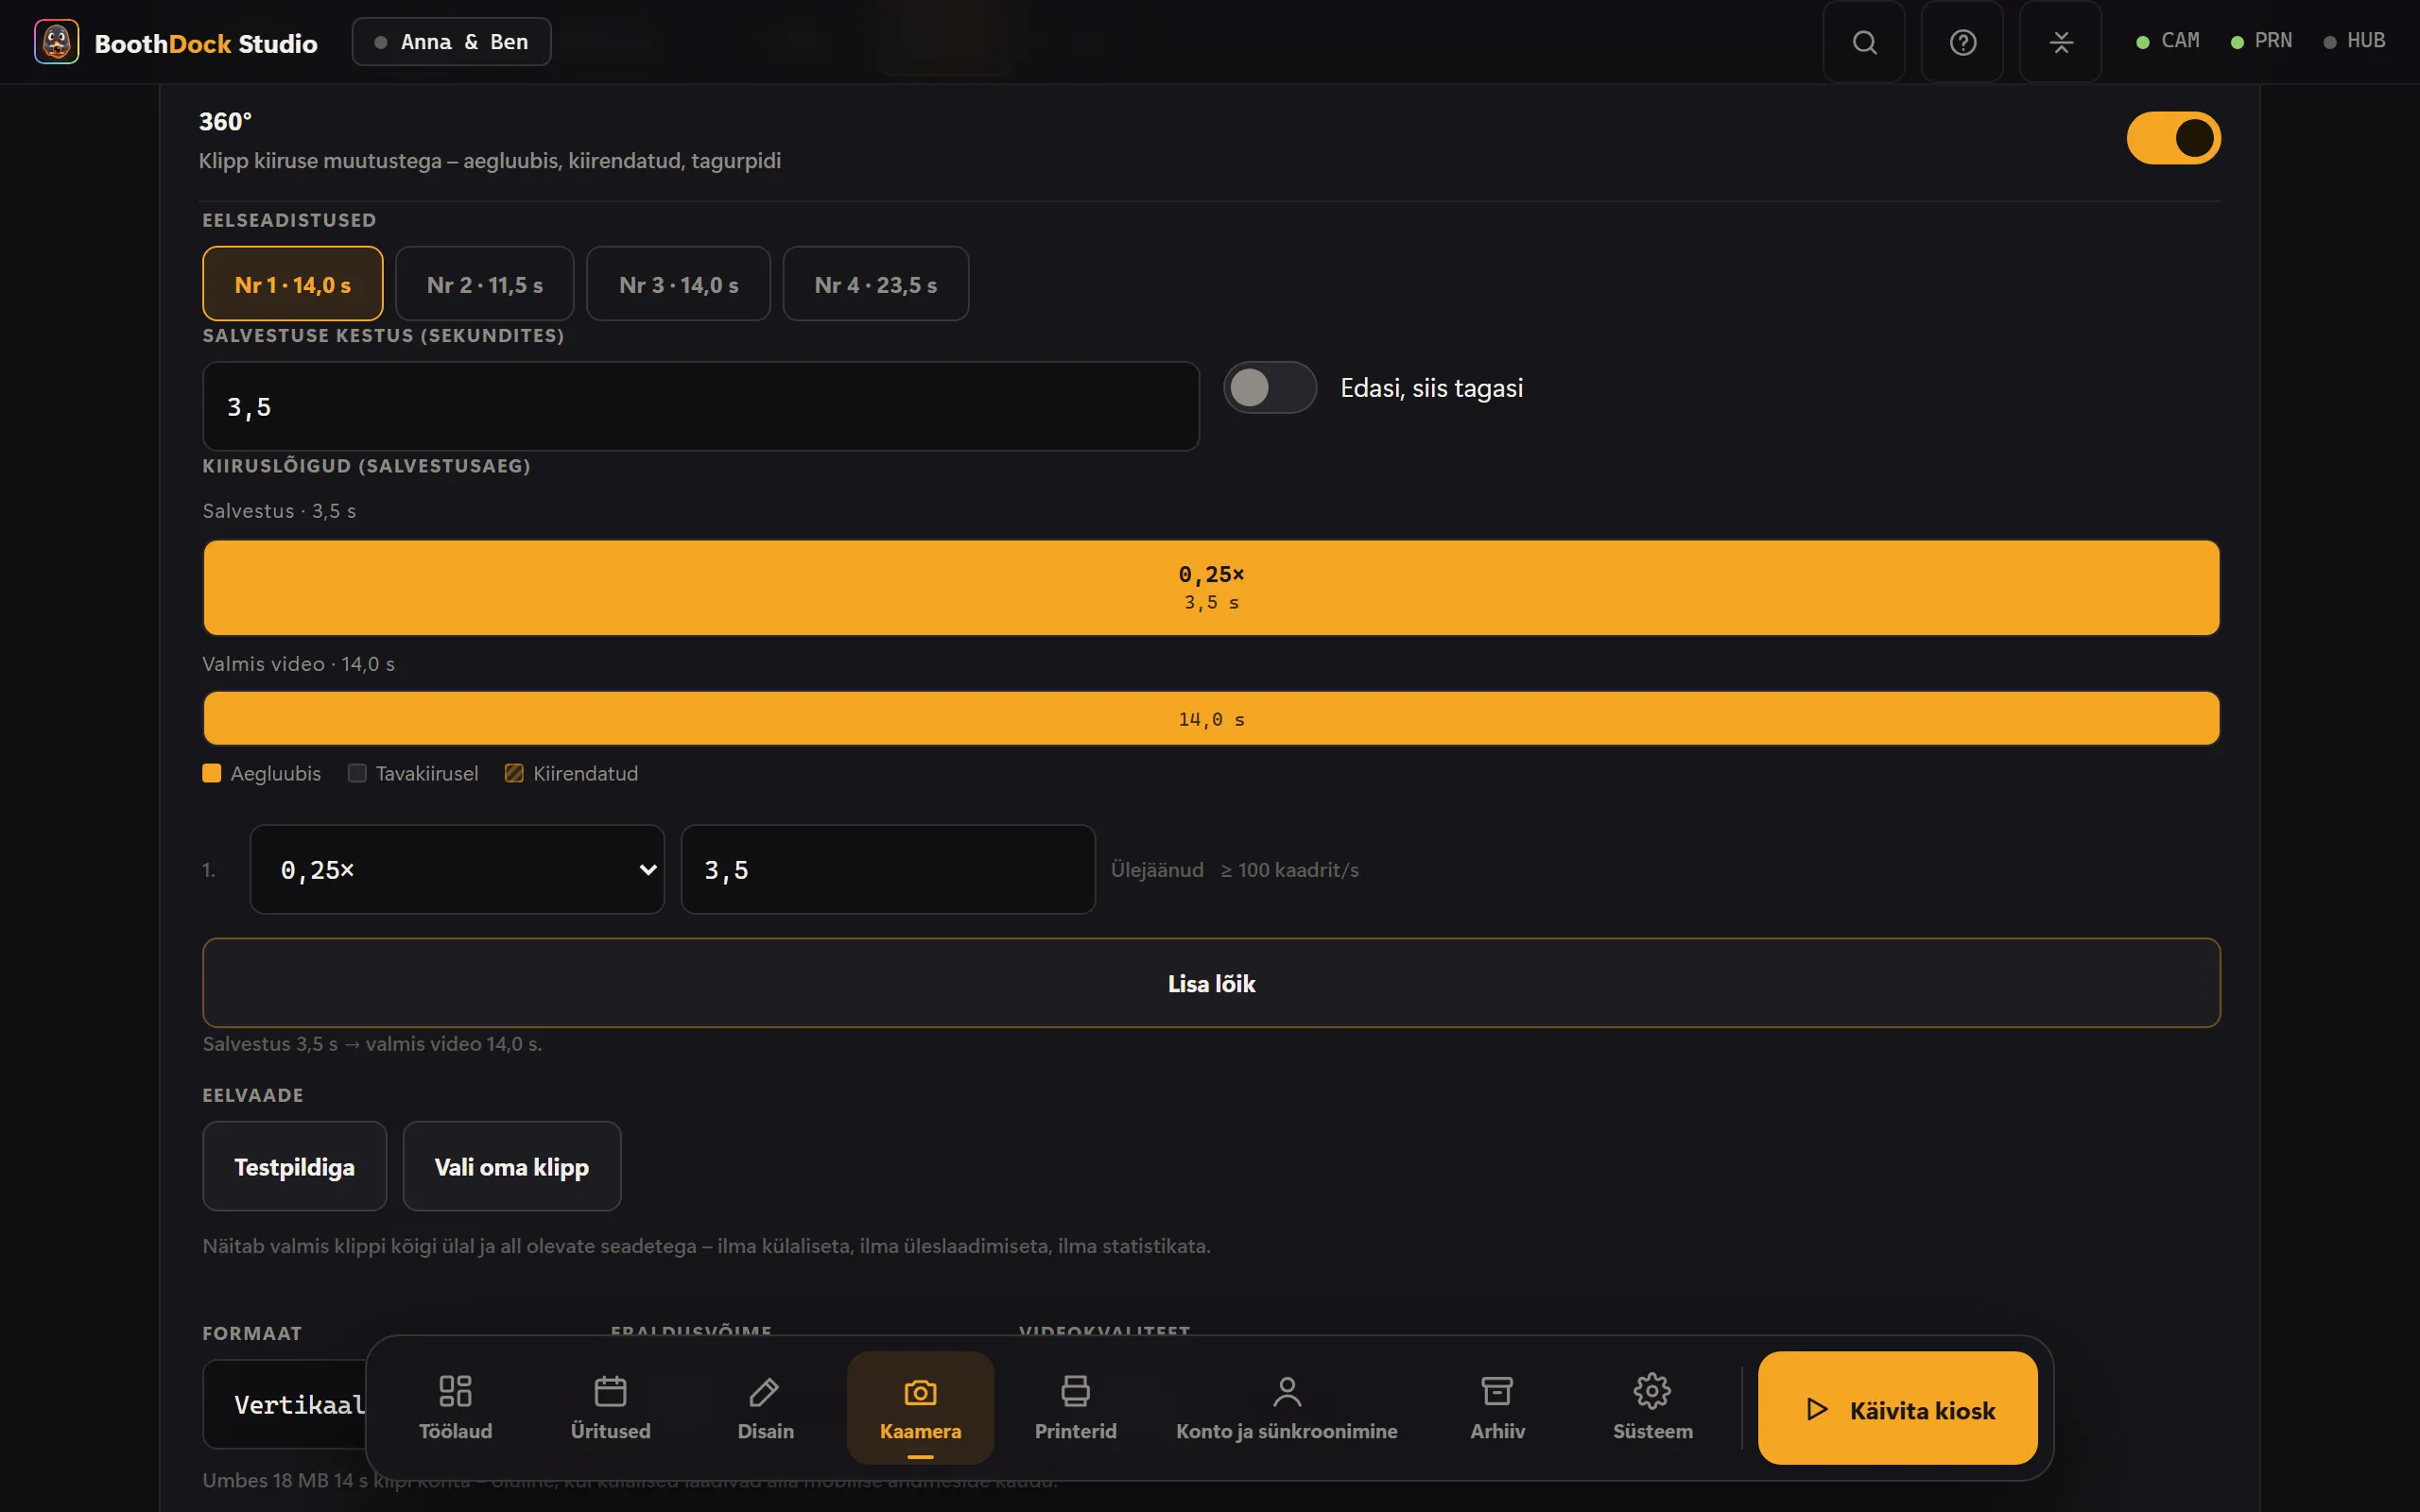Click the collapse view icon in header
The height and width of the screenshot is (1512, 2420).
(x=2060, y=42)
